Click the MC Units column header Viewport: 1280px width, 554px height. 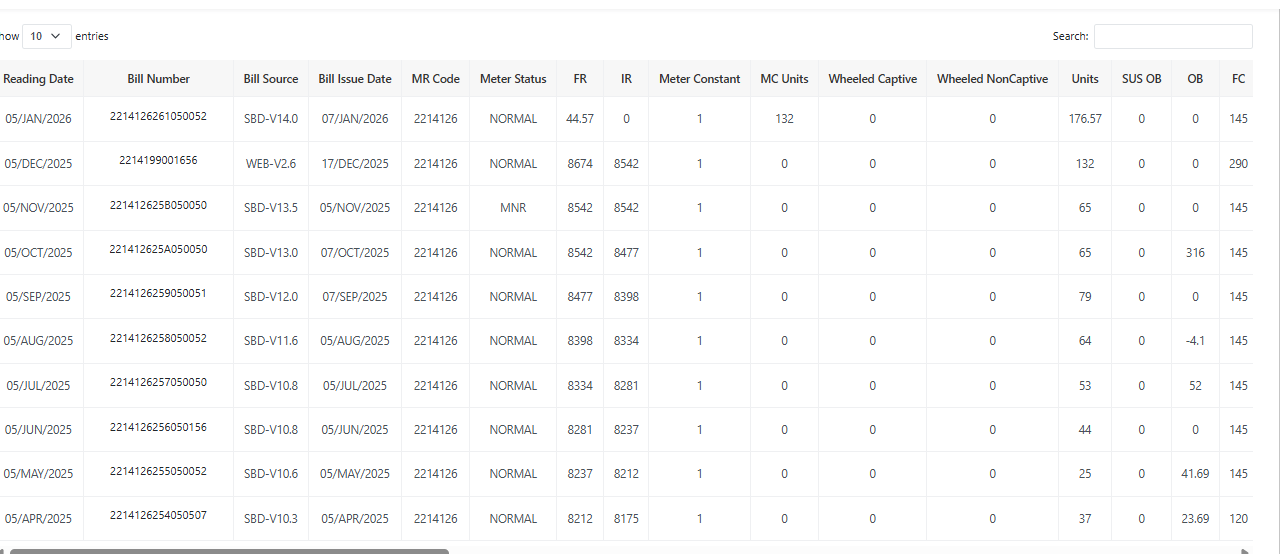coord(784,79)
